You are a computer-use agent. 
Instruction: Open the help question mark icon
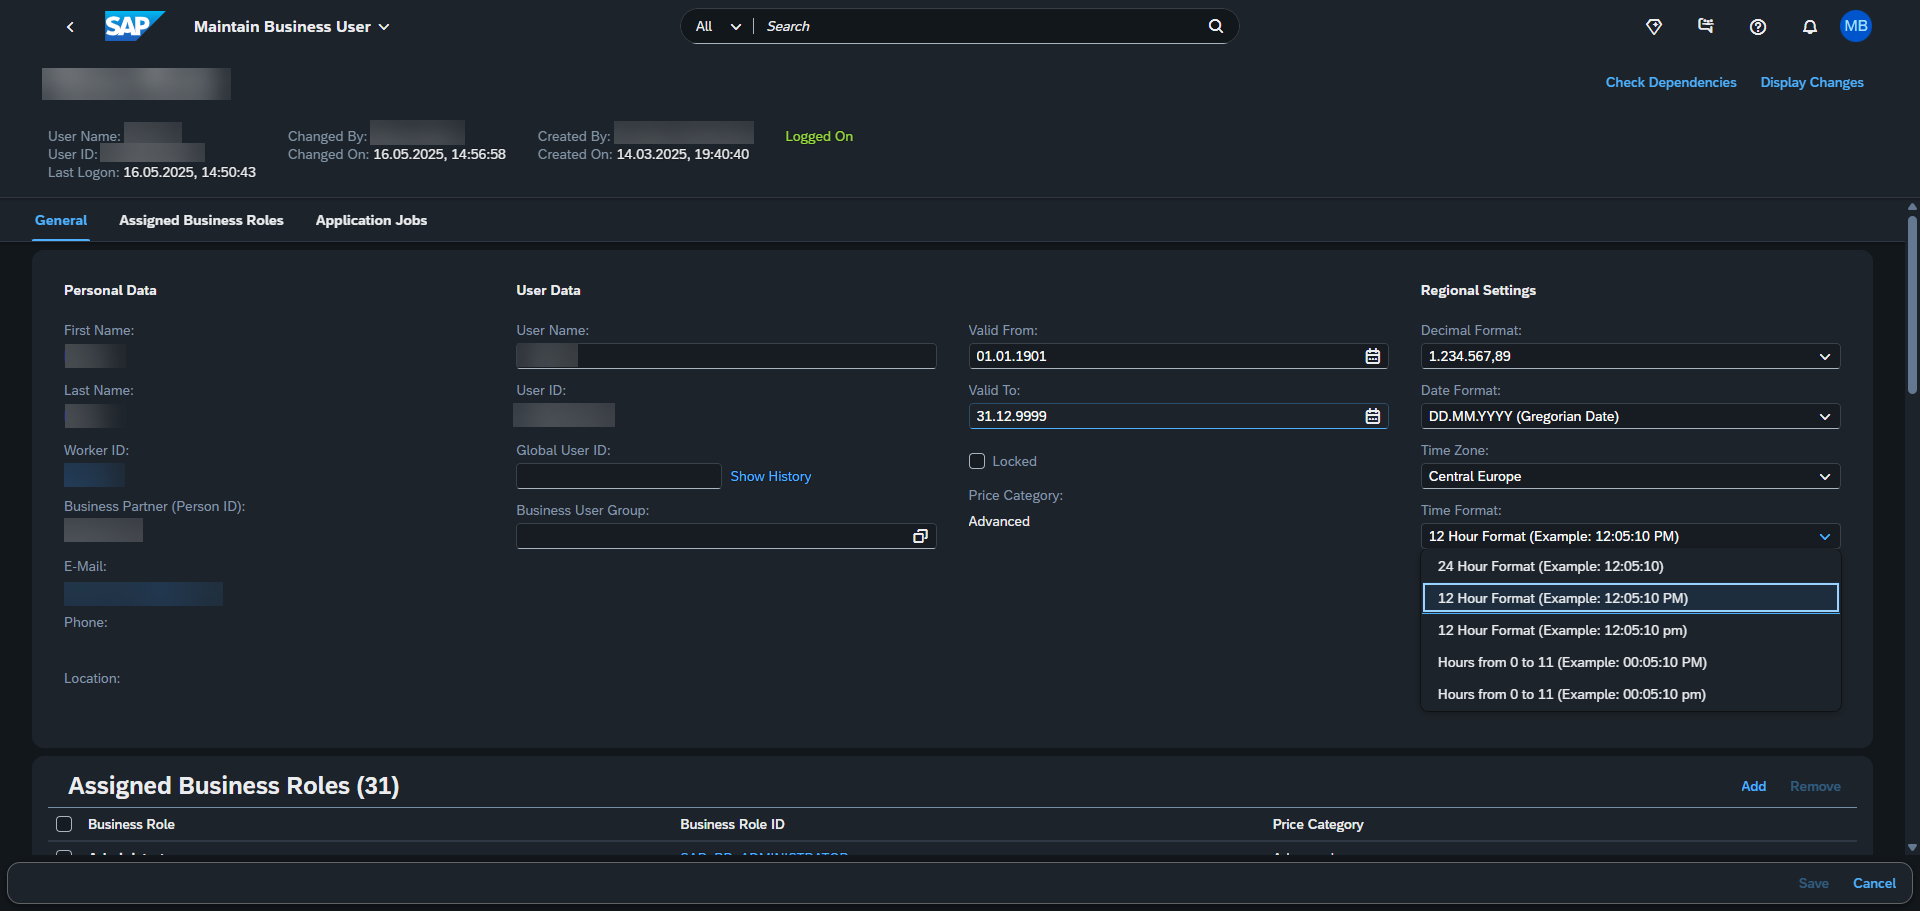tap(1758, 27)
